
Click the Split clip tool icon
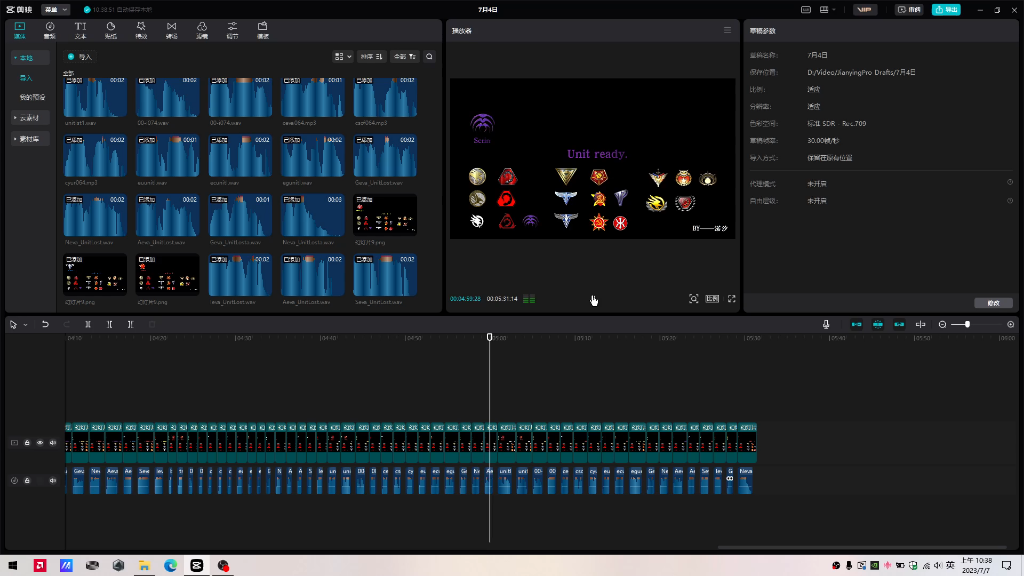(x=88, y=324)
